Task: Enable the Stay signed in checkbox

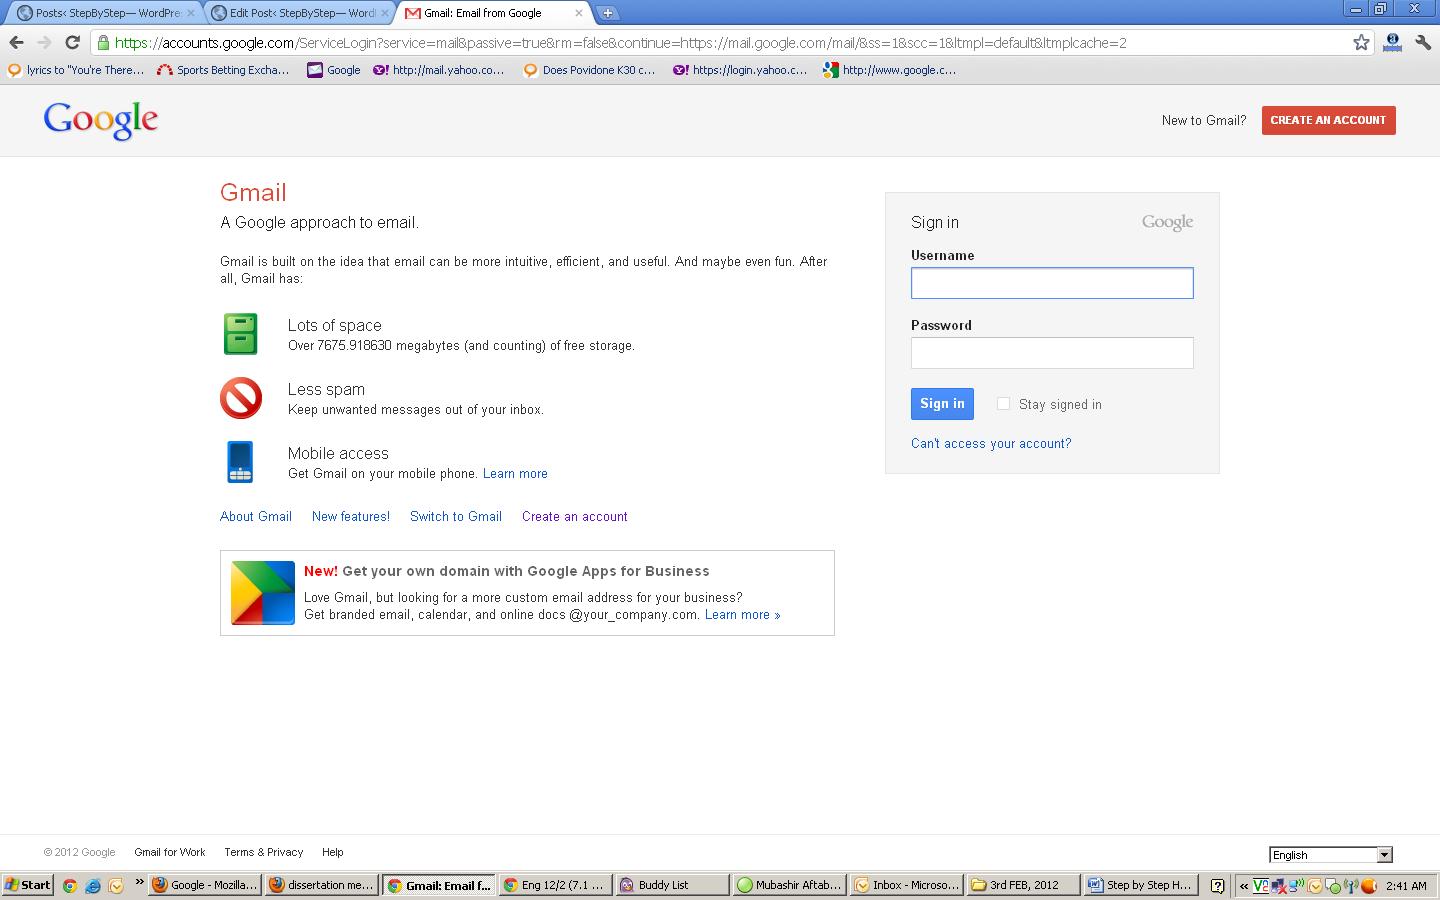Action: click(1003, 404)
